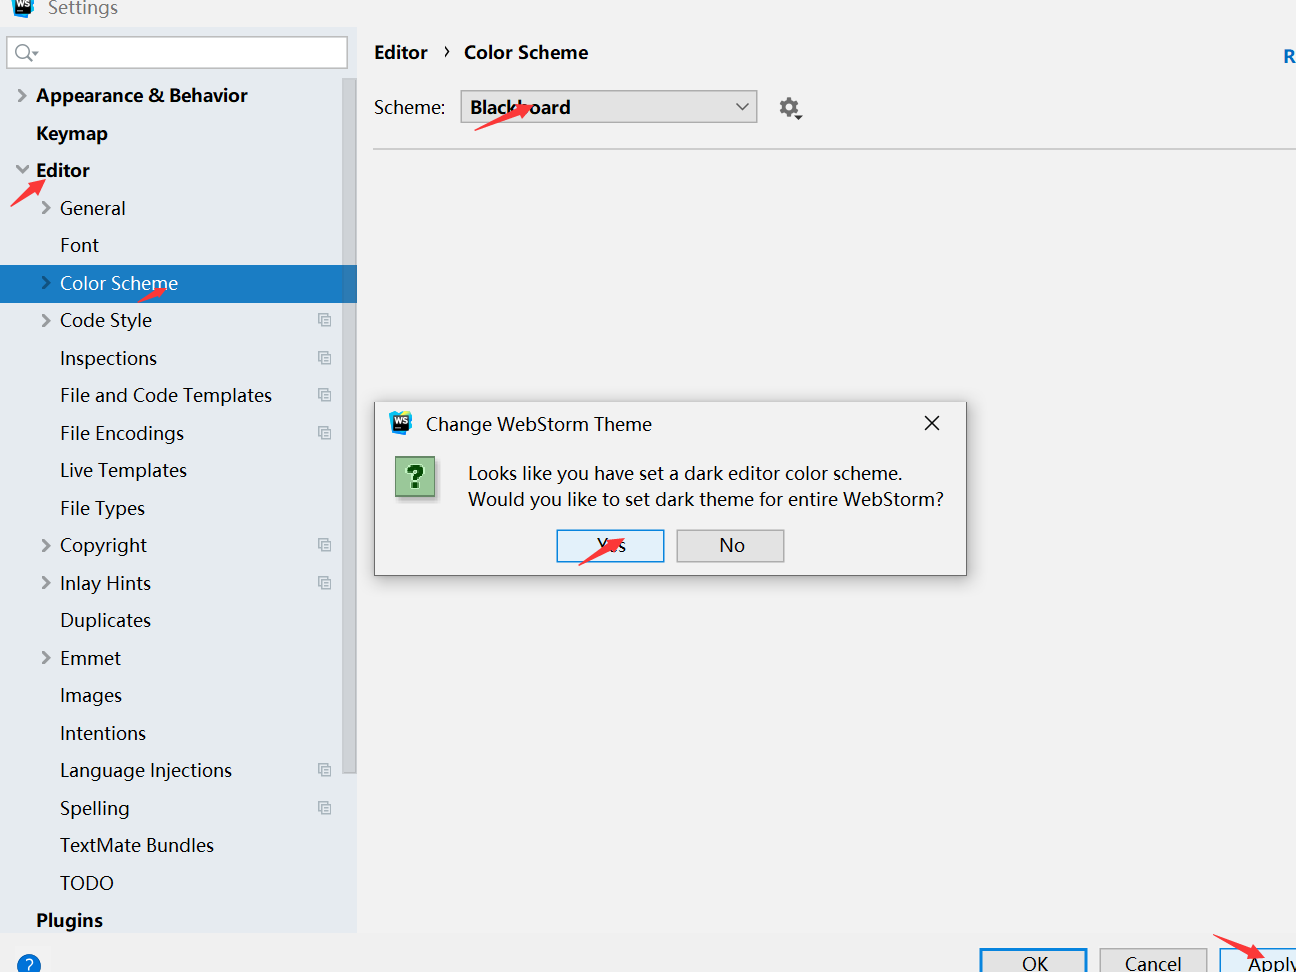Expand the General node arrow
Viewport: 1296px width, 972px height.
[x=46, y=208]
